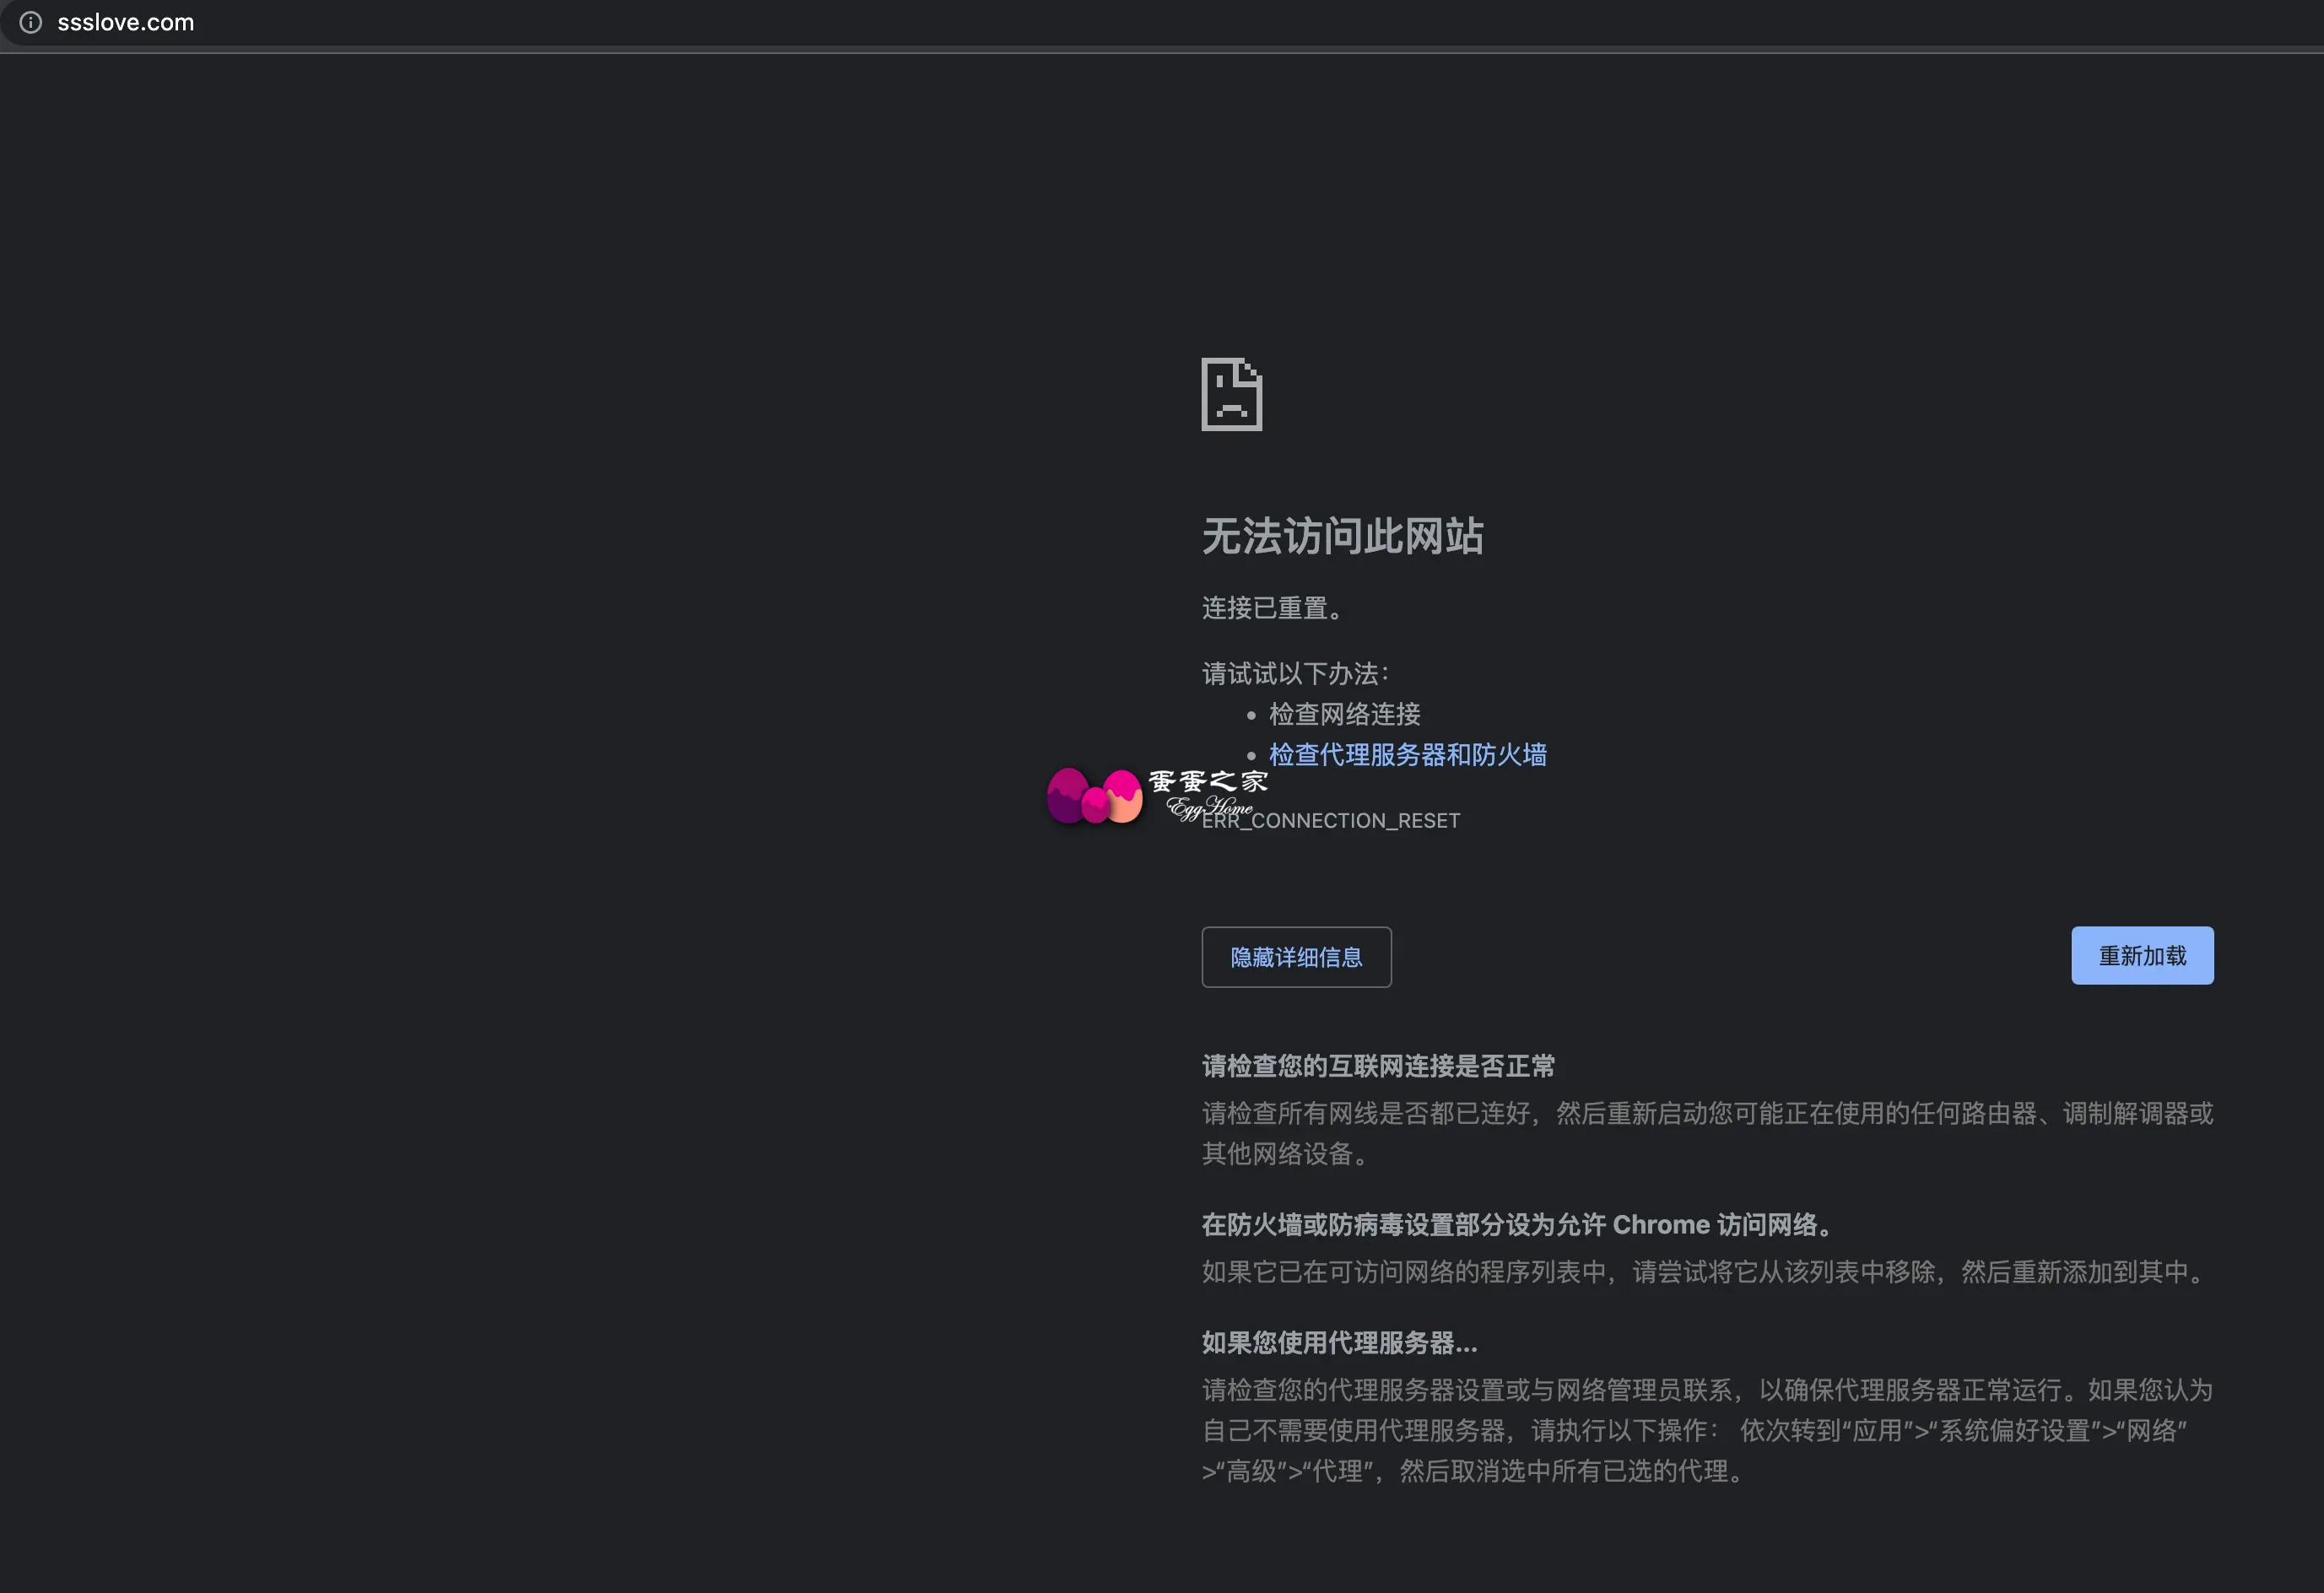The image size is (2324, 1593).
Task: Click the site info icon beside ssslove.com
Action: pyautogui.click(x=31, y=22)
